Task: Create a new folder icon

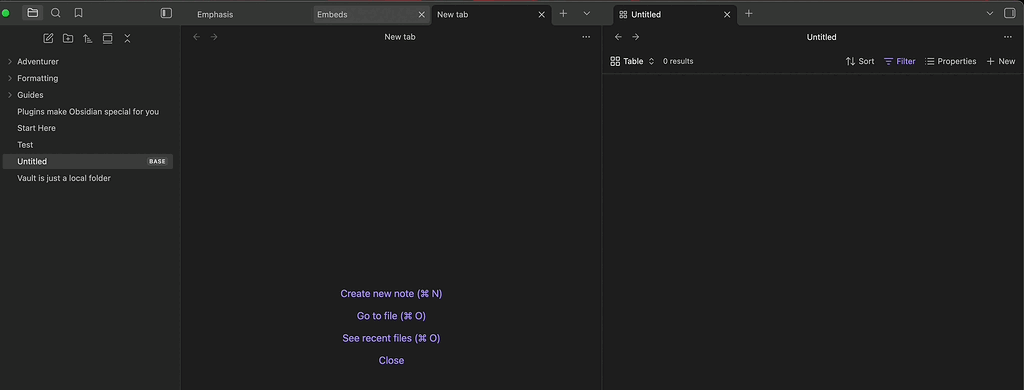Action: (x=68, y=39)
